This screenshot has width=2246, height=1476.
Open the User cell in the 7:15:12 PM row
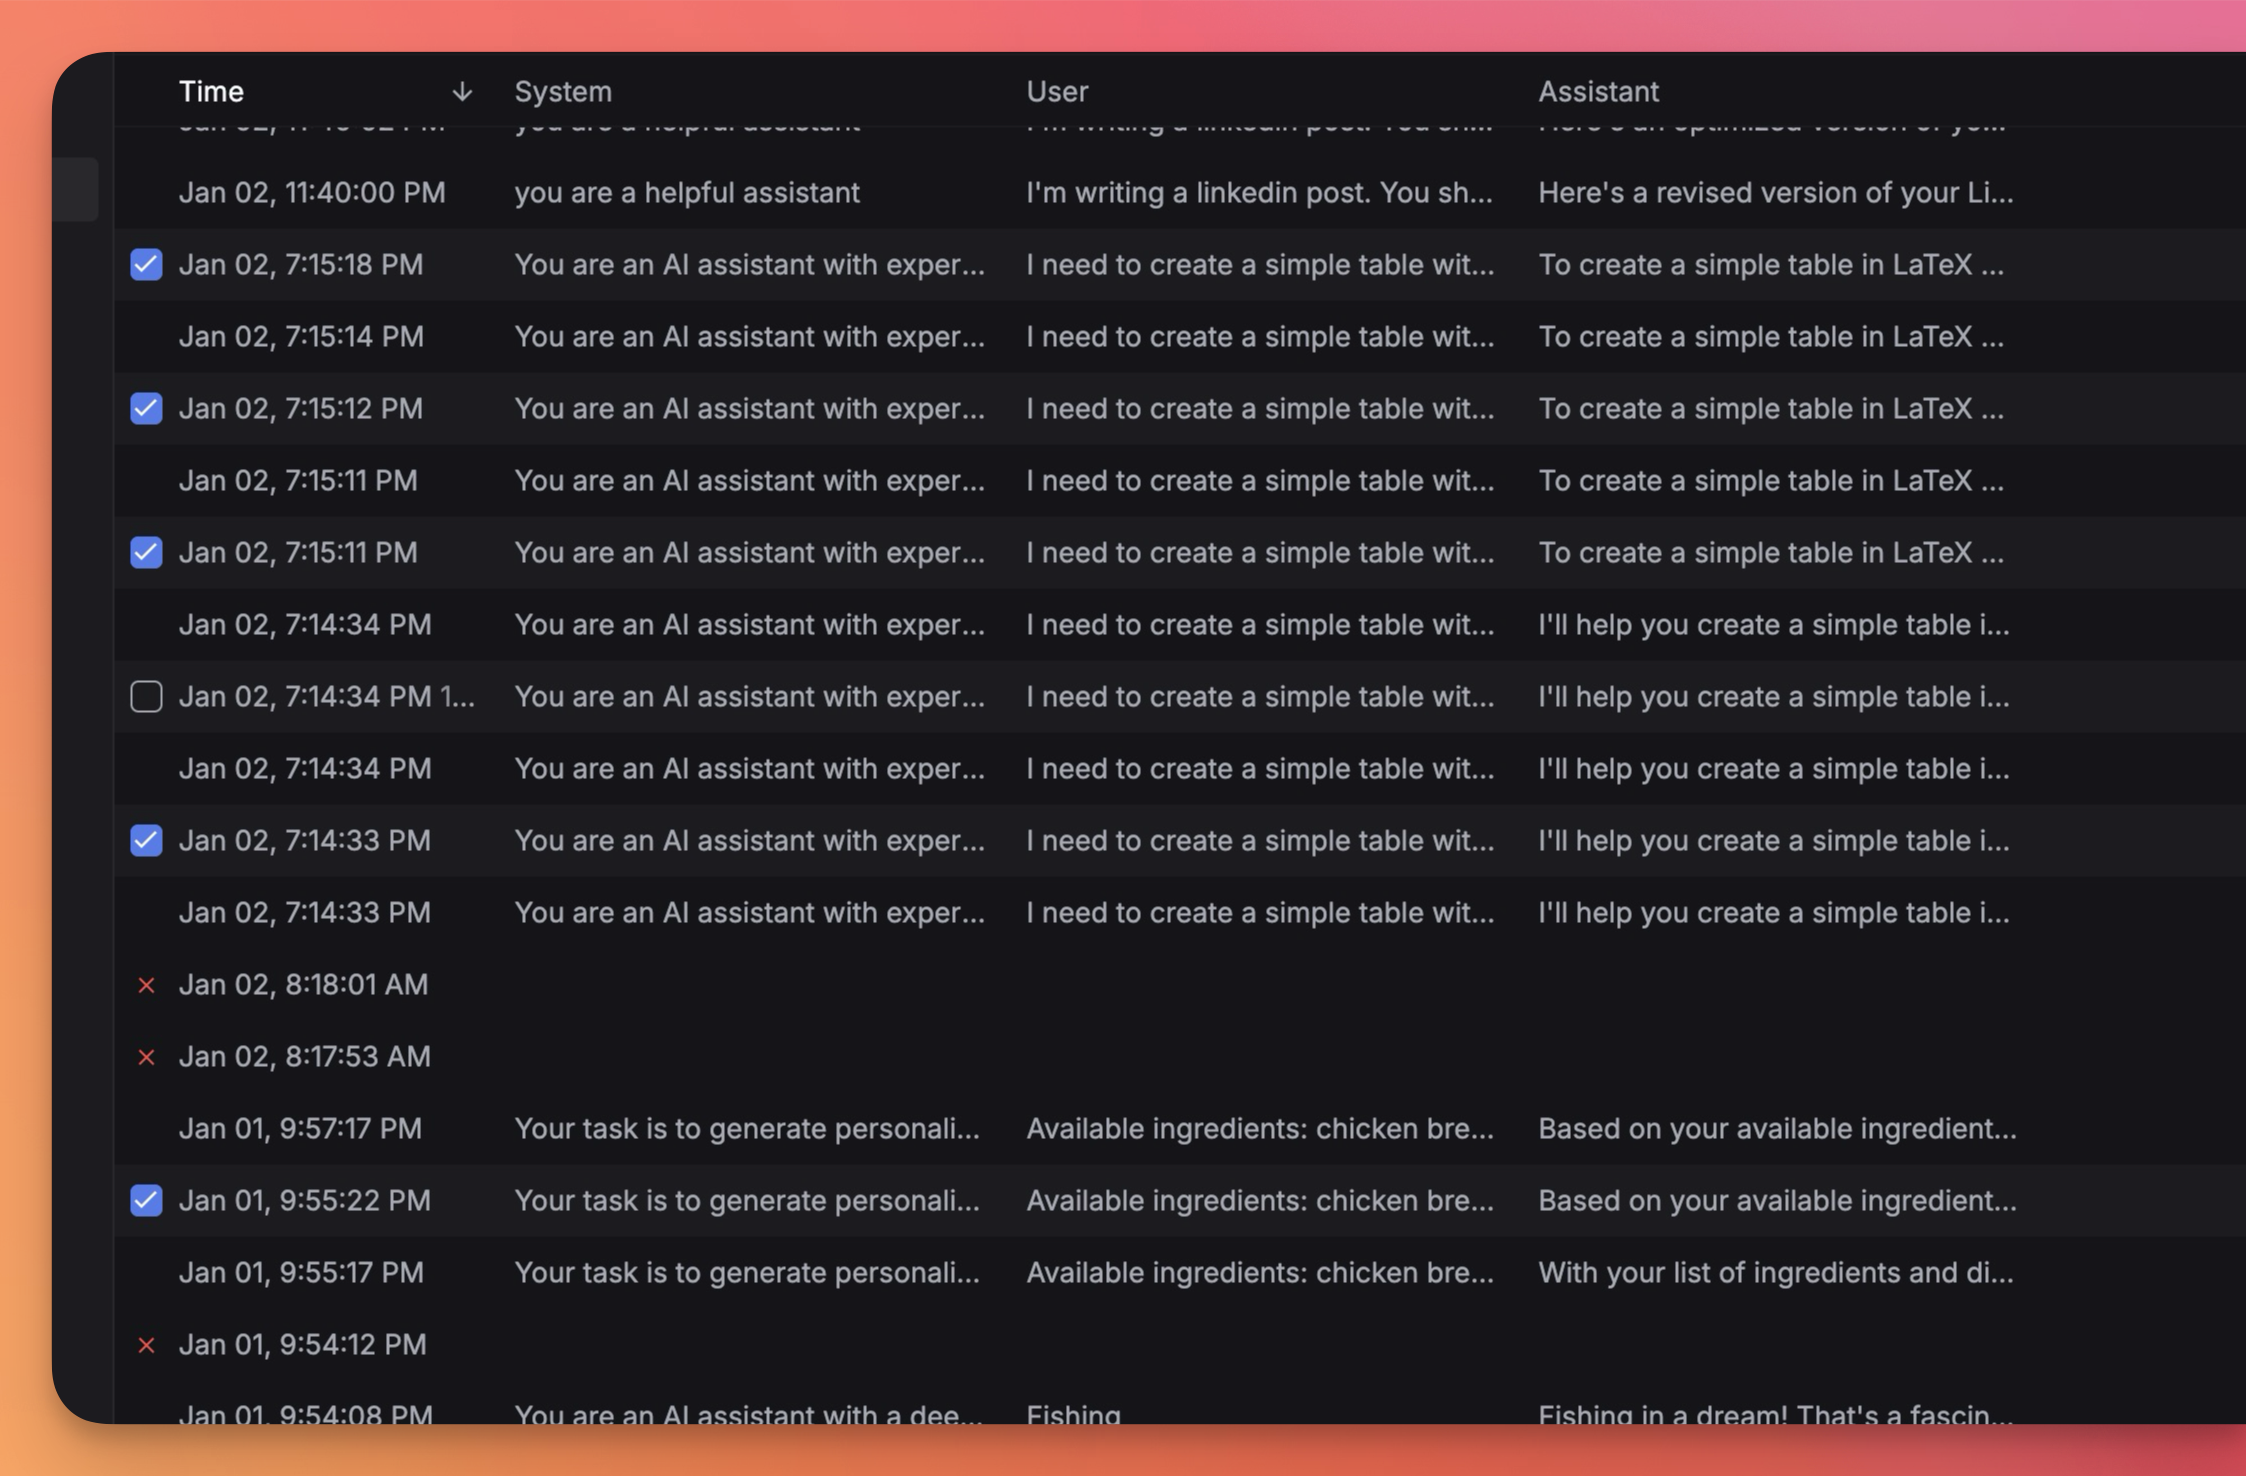pos(1260,409)
